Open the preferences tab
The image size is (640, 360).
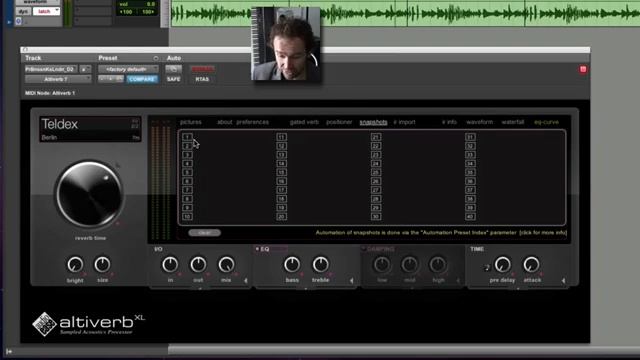click(x=252, y=122)
